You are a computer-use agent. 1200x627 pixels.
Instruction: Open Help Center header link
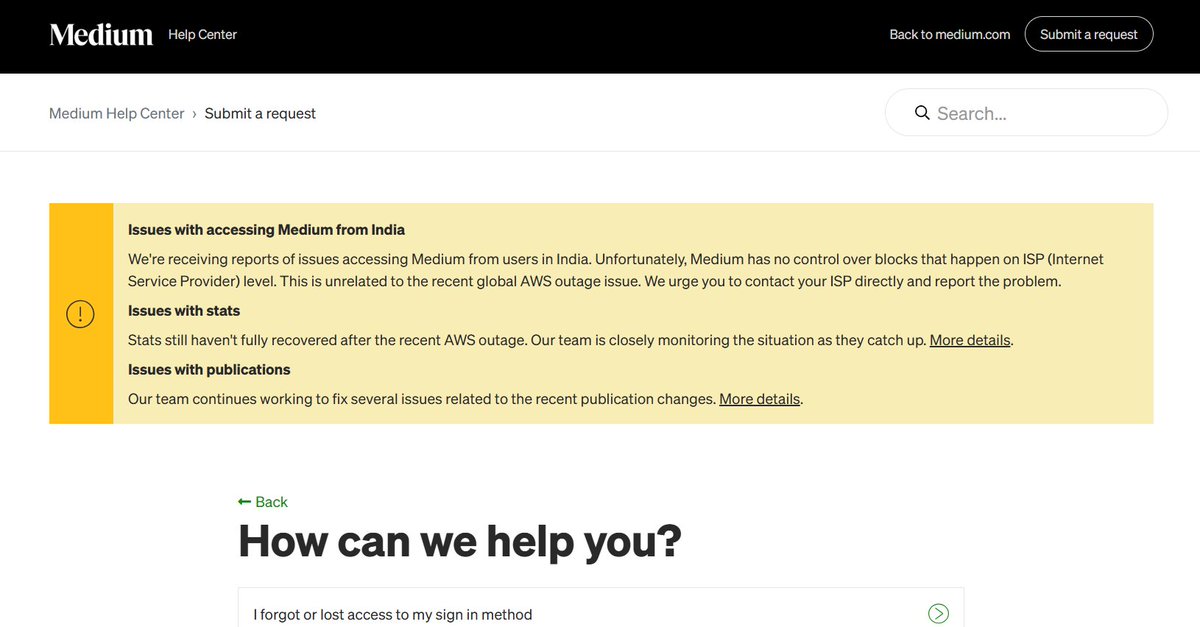tap(202, 34)
